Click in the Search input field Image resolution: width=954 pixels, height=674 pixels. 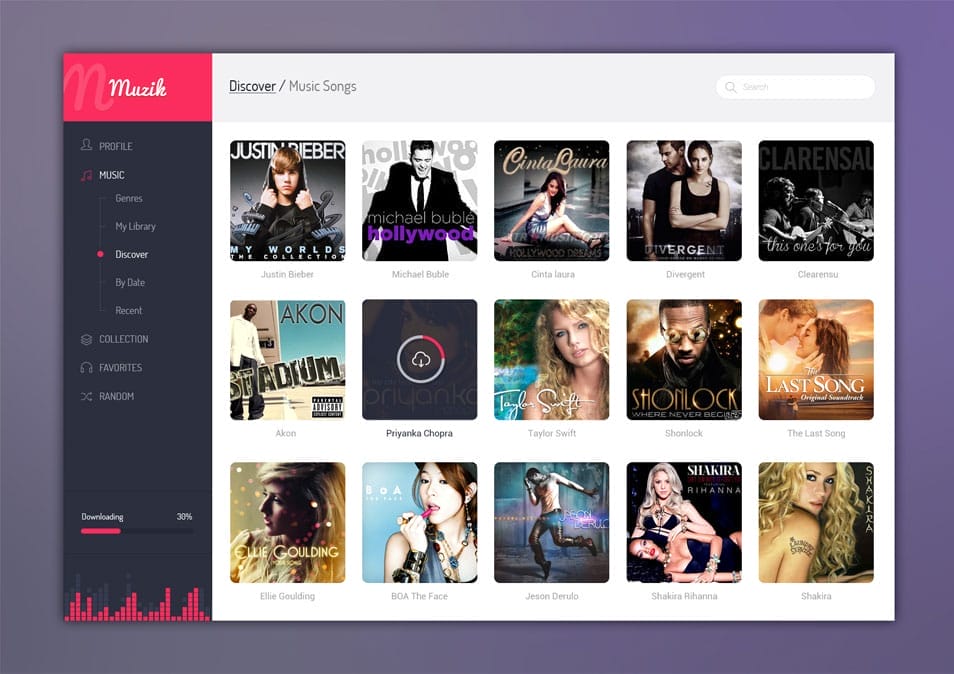tap(800, 87)
